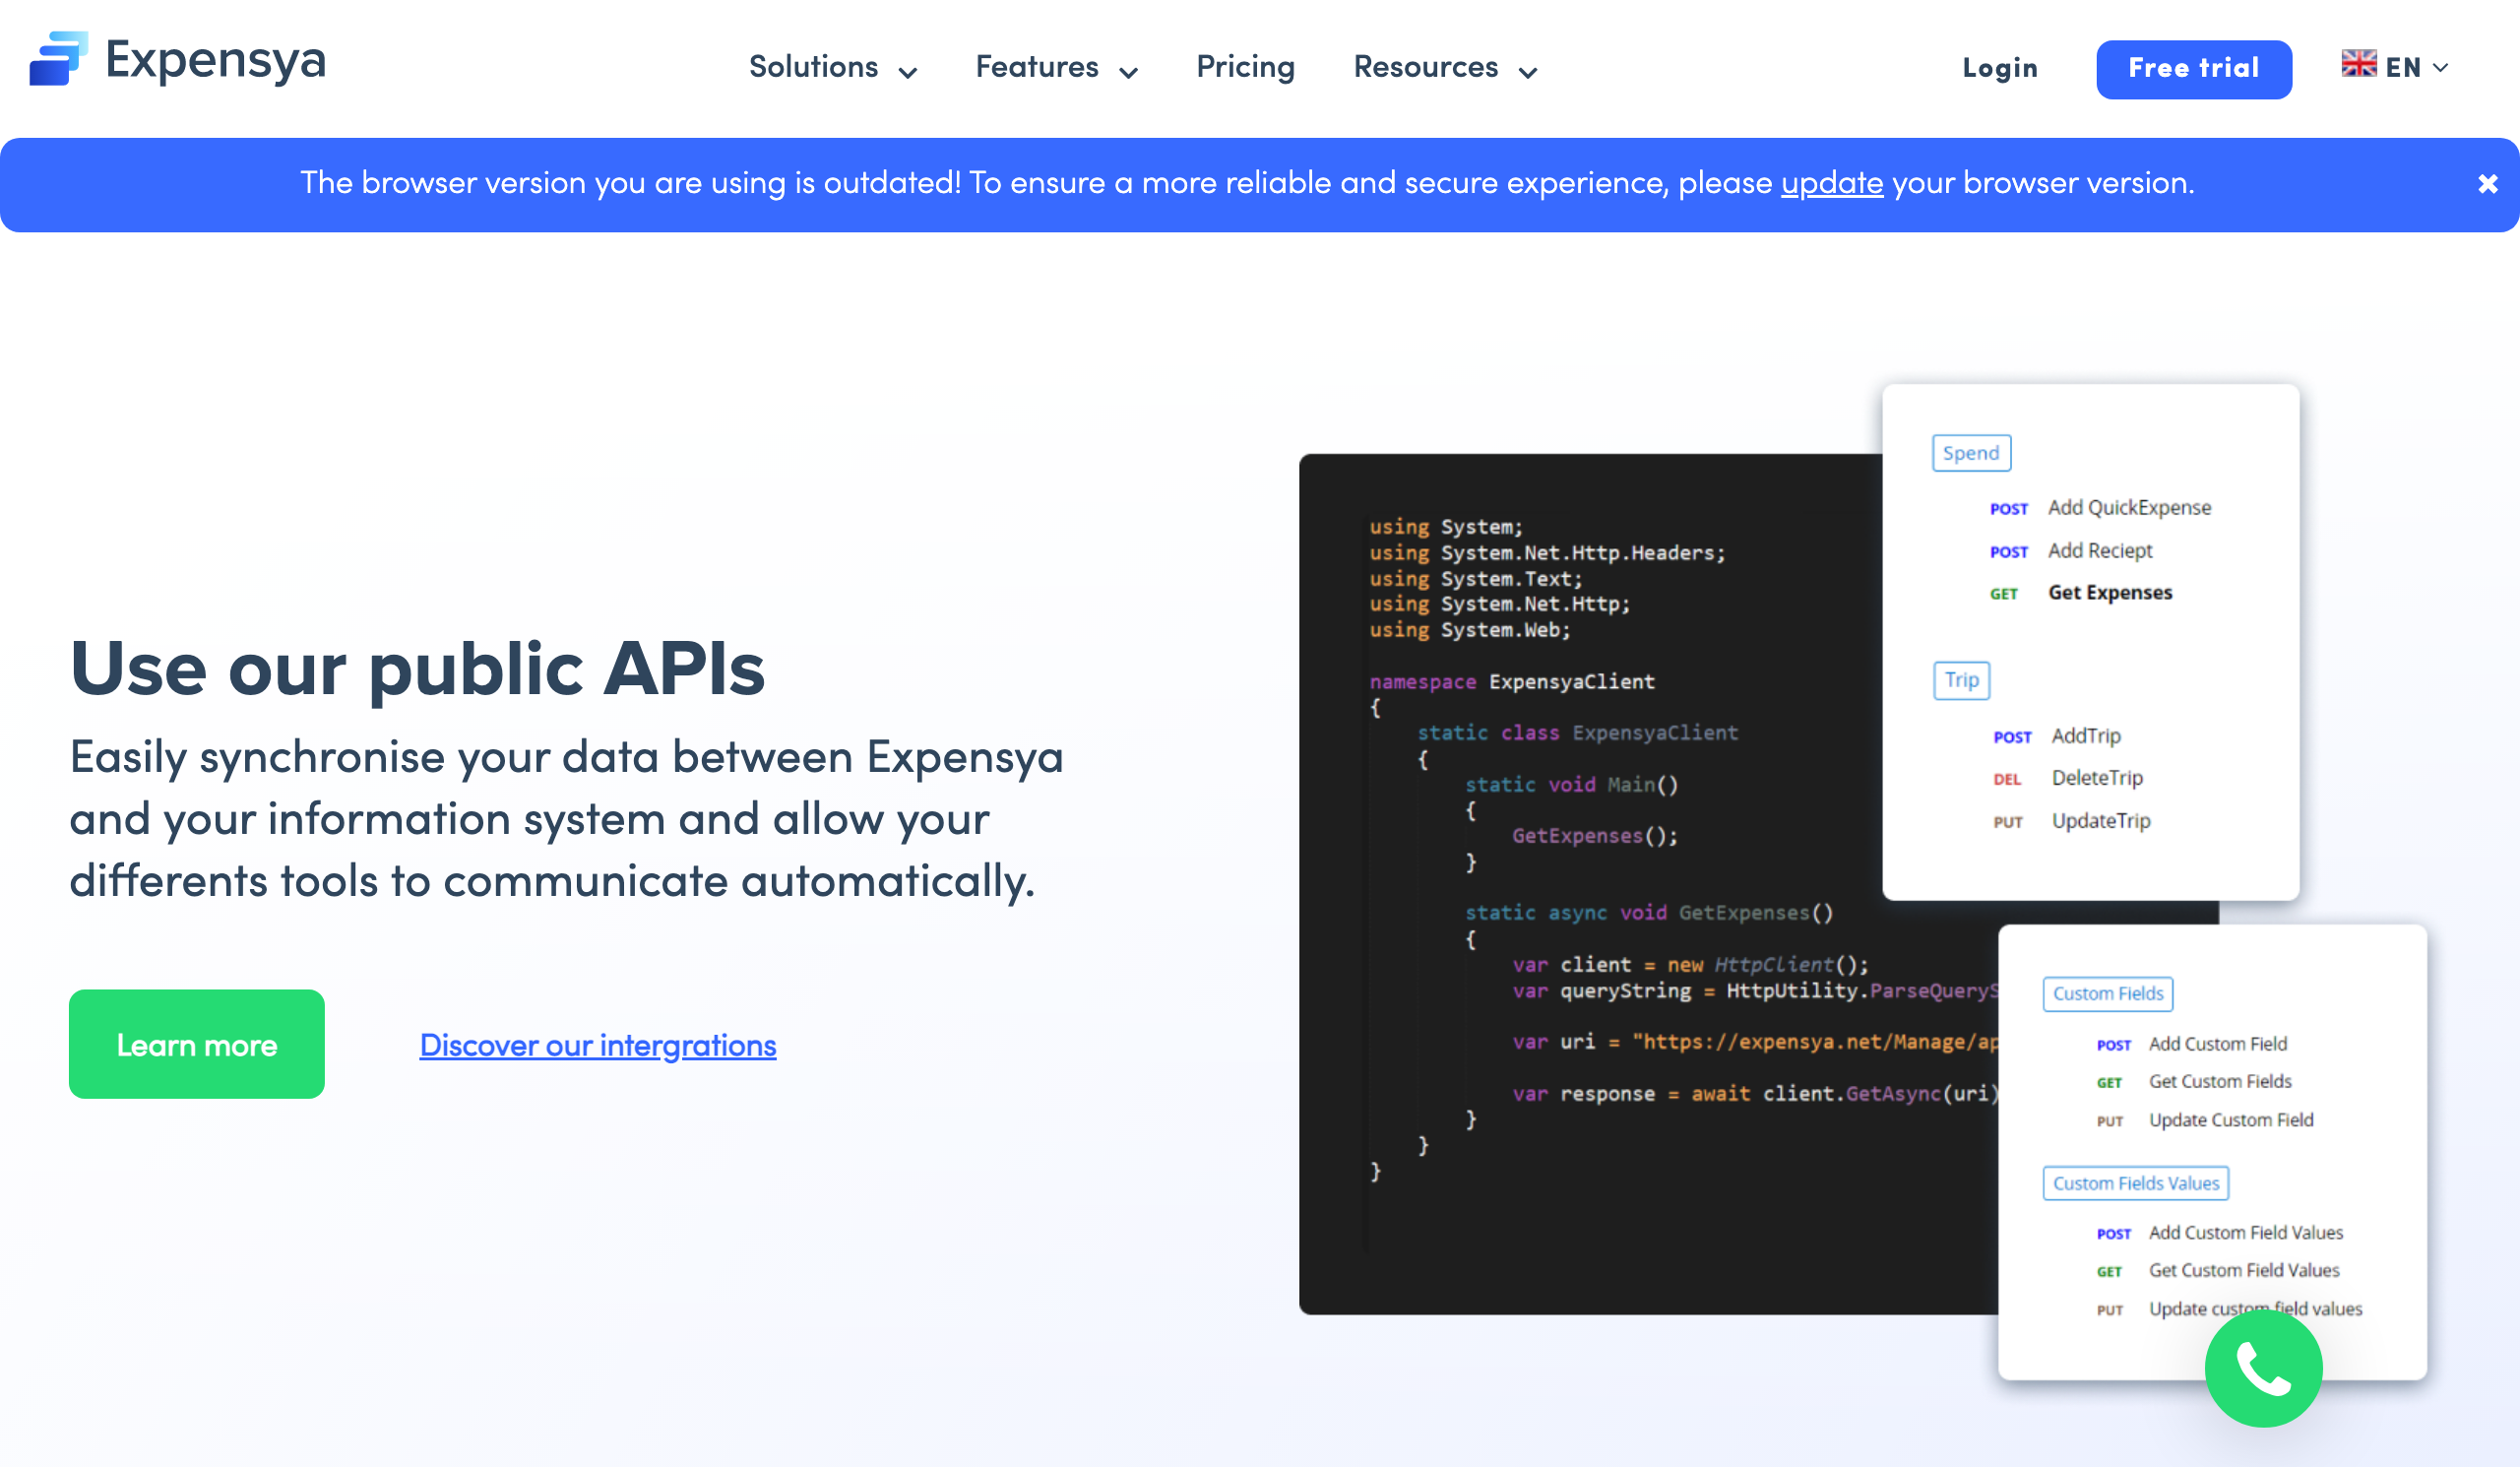Dismiss the outdated browser banner
The height and width of the screenshot is (1467, 2520).
tap(2487, 184)
